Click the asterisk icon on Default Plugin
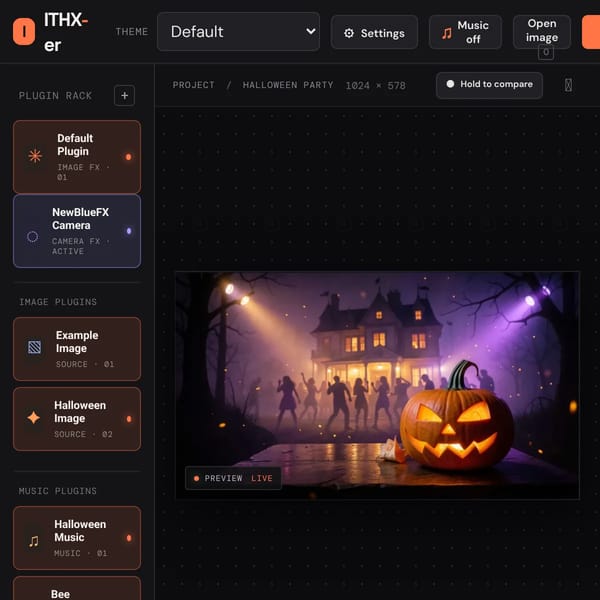Image resolution: width=600 pixels, height=600 pixels. point(35,156)
